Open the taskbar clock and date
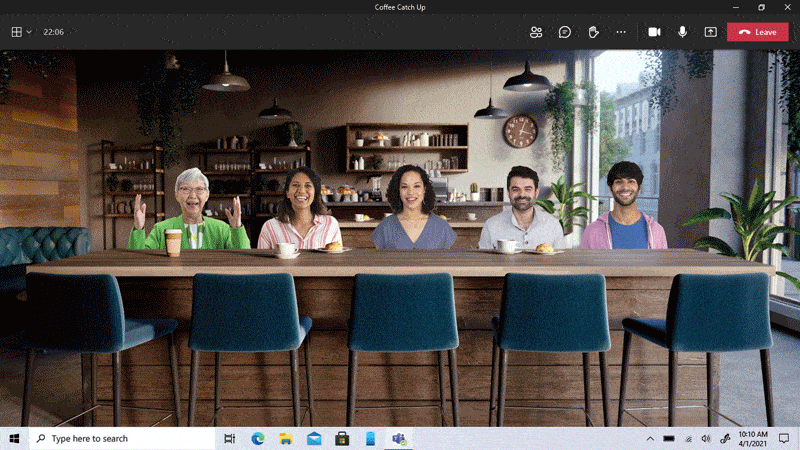 pos(753,439)
